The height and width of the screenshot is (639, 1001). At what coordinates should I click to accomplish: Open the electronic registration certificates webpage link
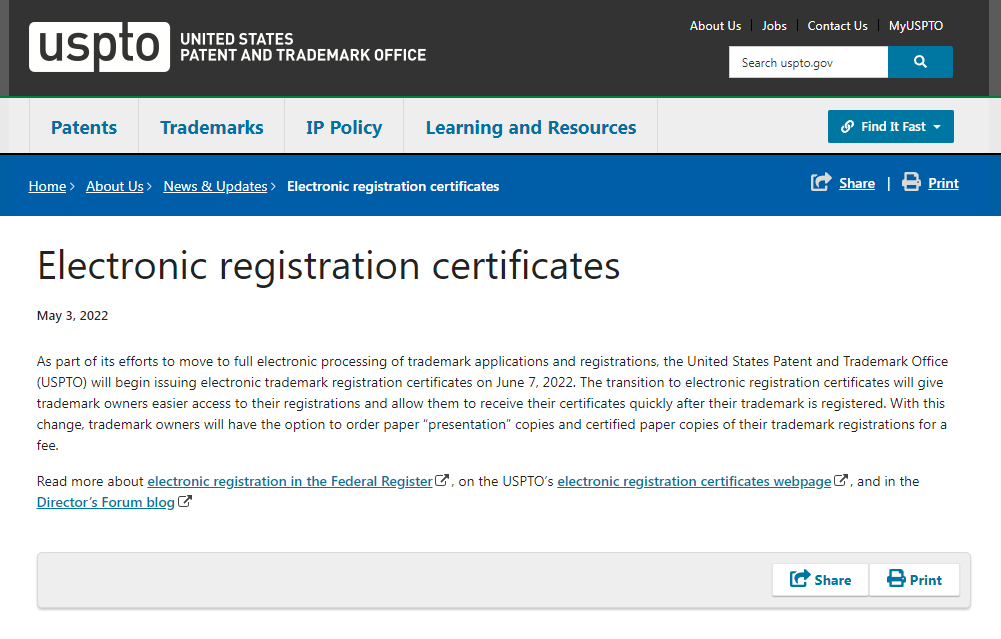point(694,481)
